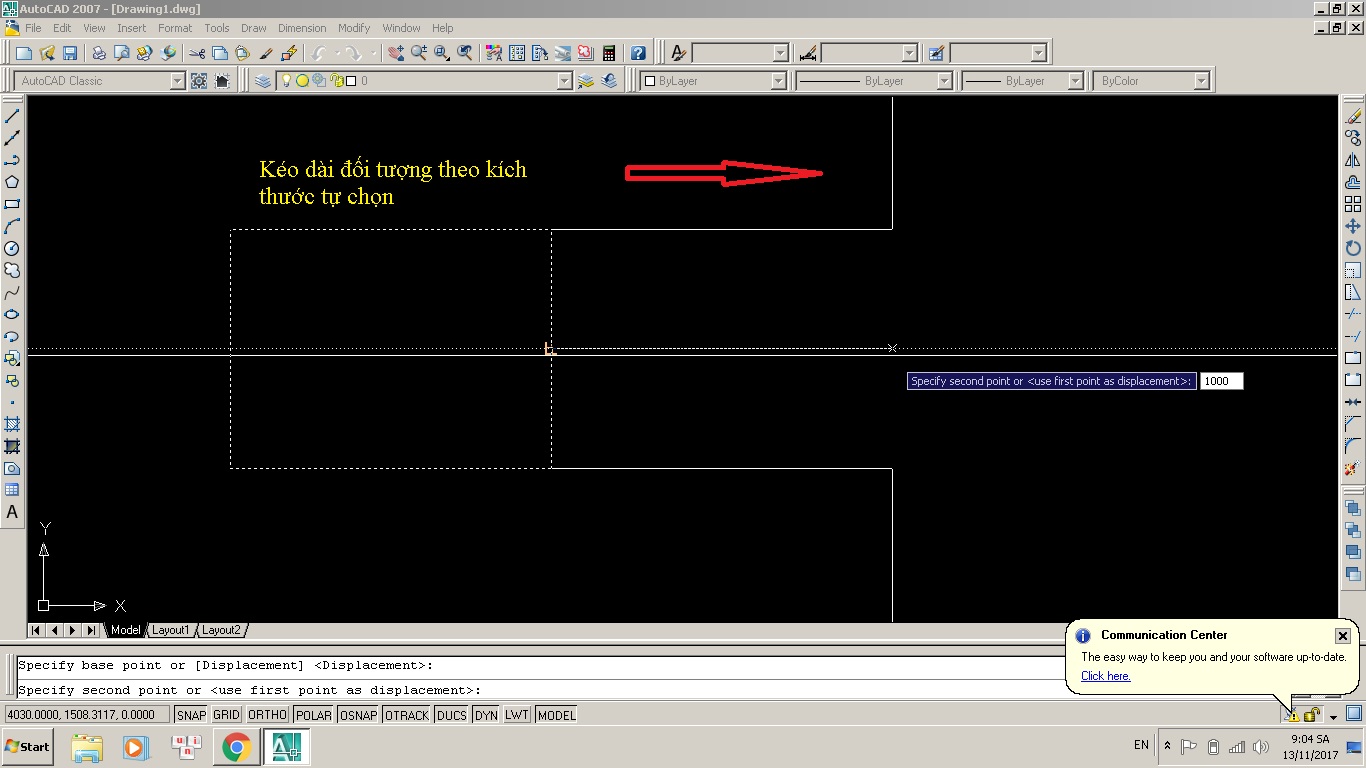Open QuickCalc from the toolbar
Viewport: 1366px width, 768px height.
coord(609,52)
